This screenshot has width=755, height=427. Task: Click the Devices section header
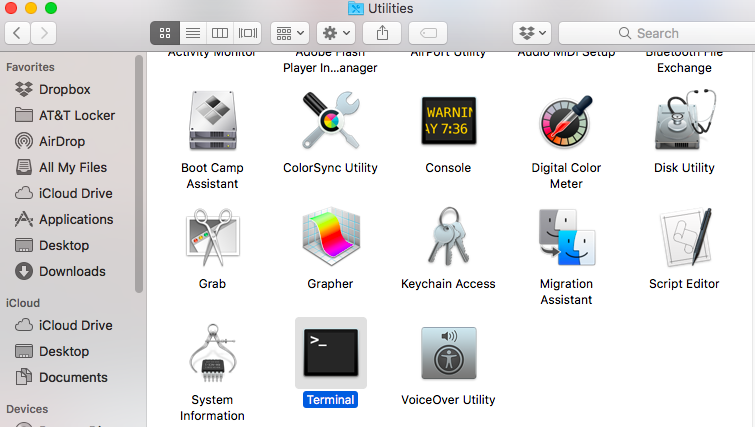click(x=27, y=409)
